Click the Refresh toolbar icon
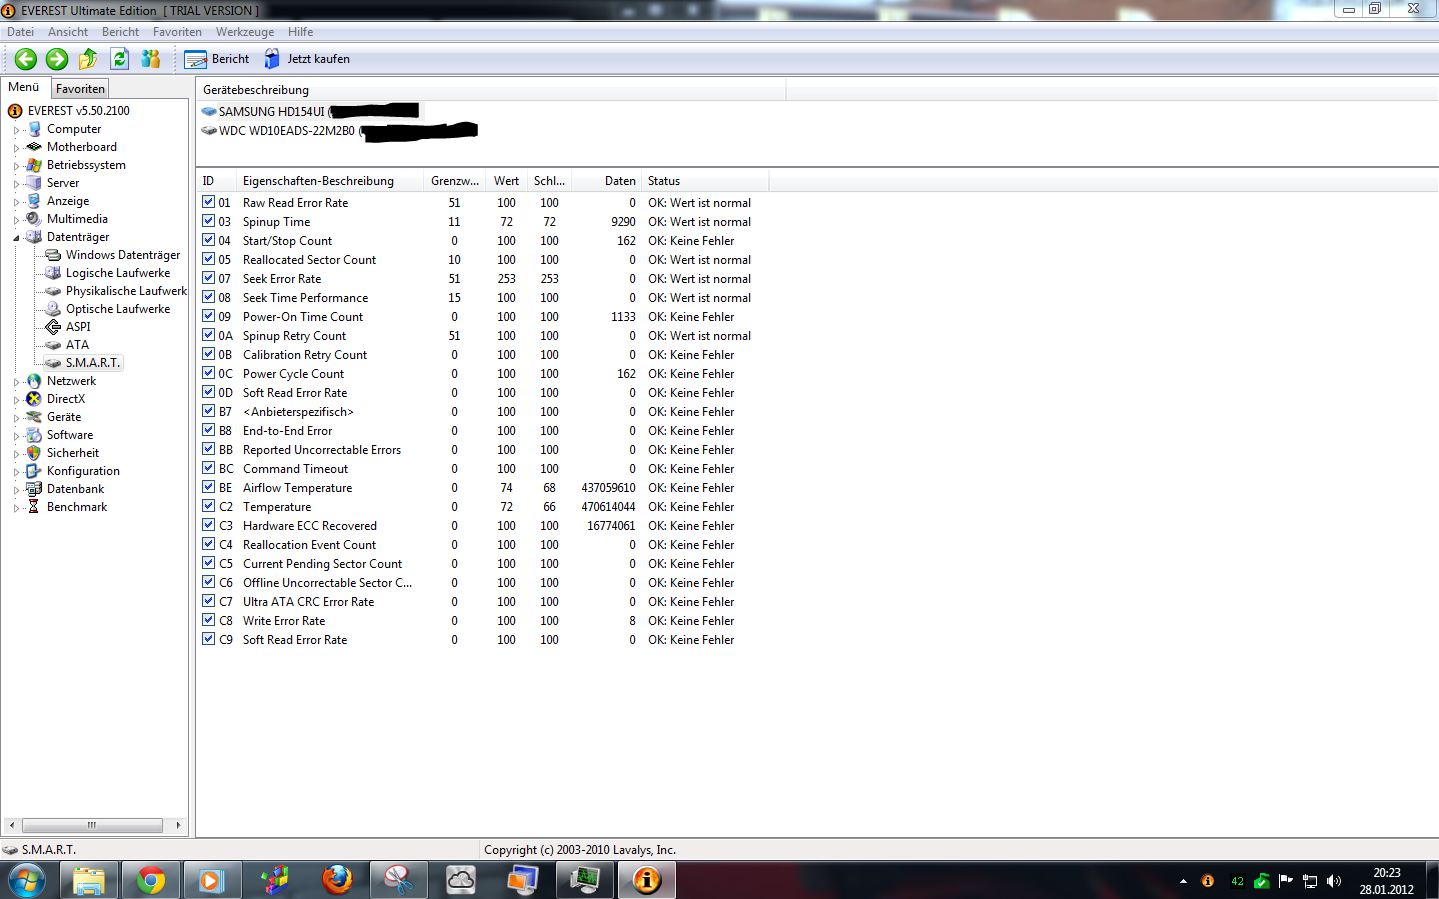Screen dimensions: 1439x899 coord(120,59)
